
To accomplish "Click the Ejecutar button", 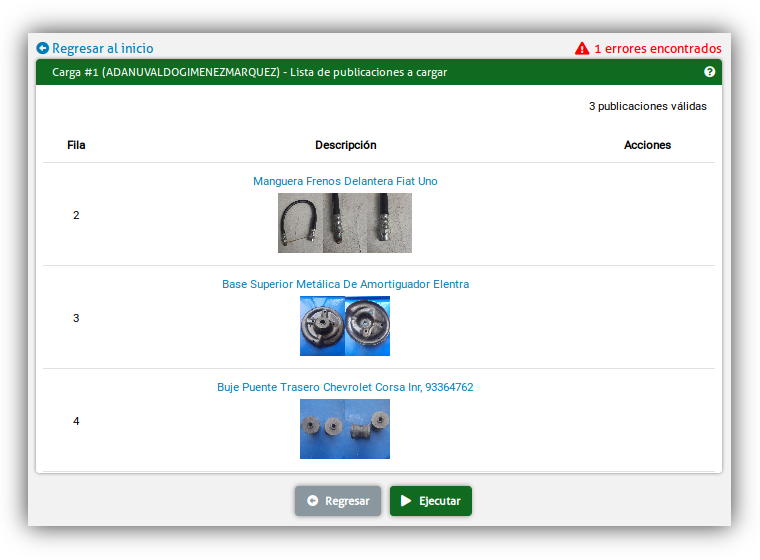I will point(430,501).
